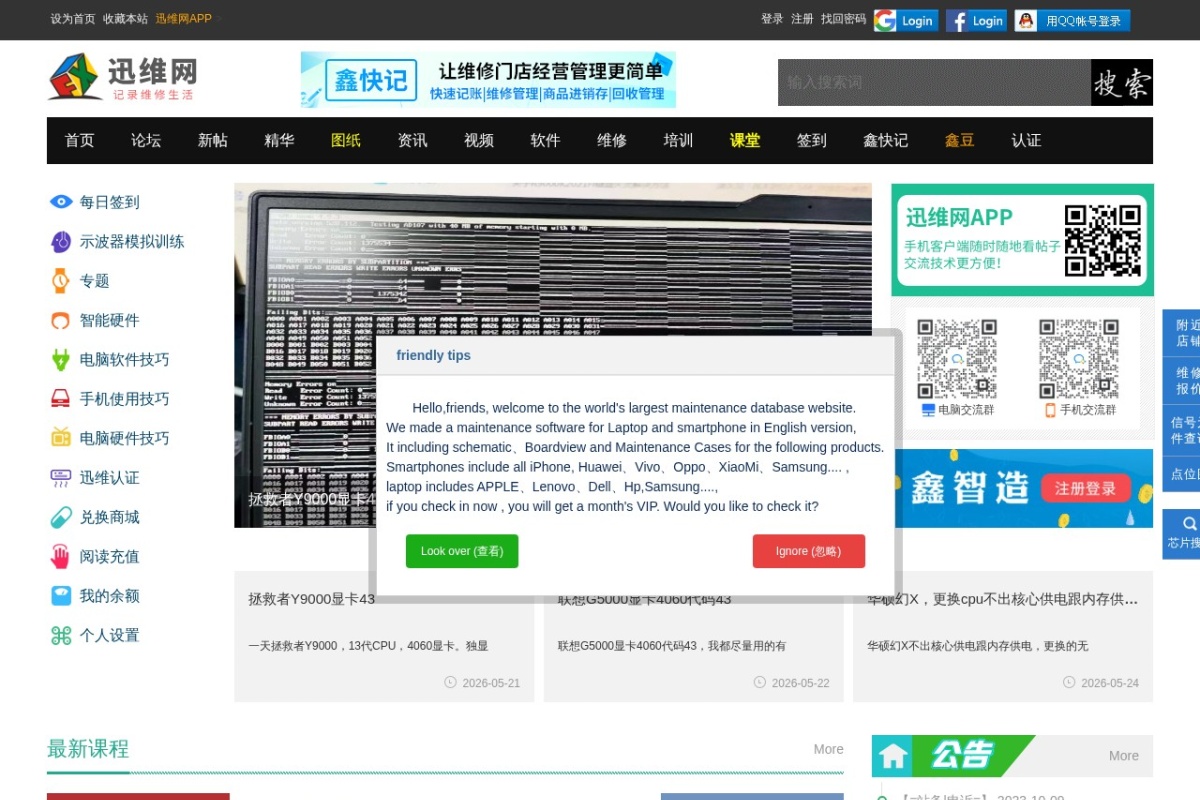Image resolution: width=1200 pixels, height=800 pixels.
Task: Click the purple icon beside 迅维认证
Action: coord(61,478)
